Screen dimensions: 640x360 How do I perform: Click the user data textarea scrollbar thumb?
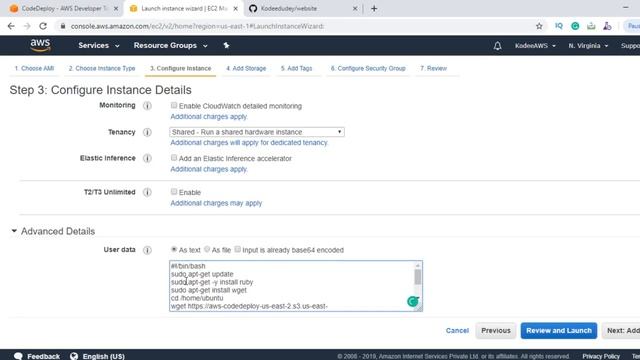tap(418, 277)
